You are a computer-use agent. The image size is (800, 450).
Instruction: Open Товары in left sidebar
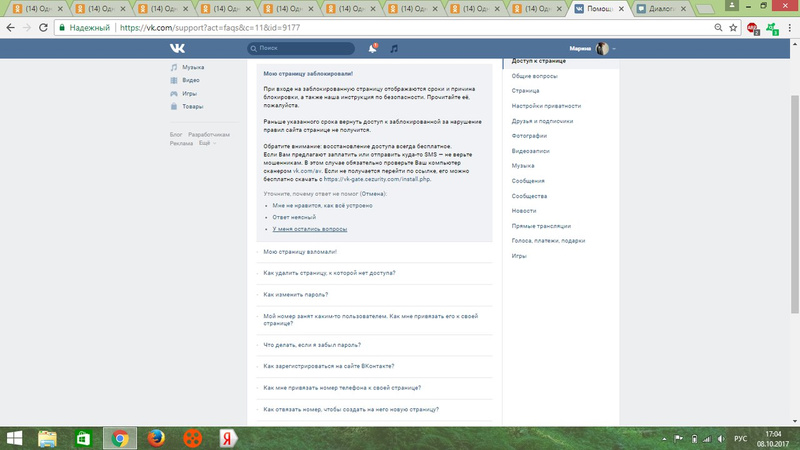[193, 106]
